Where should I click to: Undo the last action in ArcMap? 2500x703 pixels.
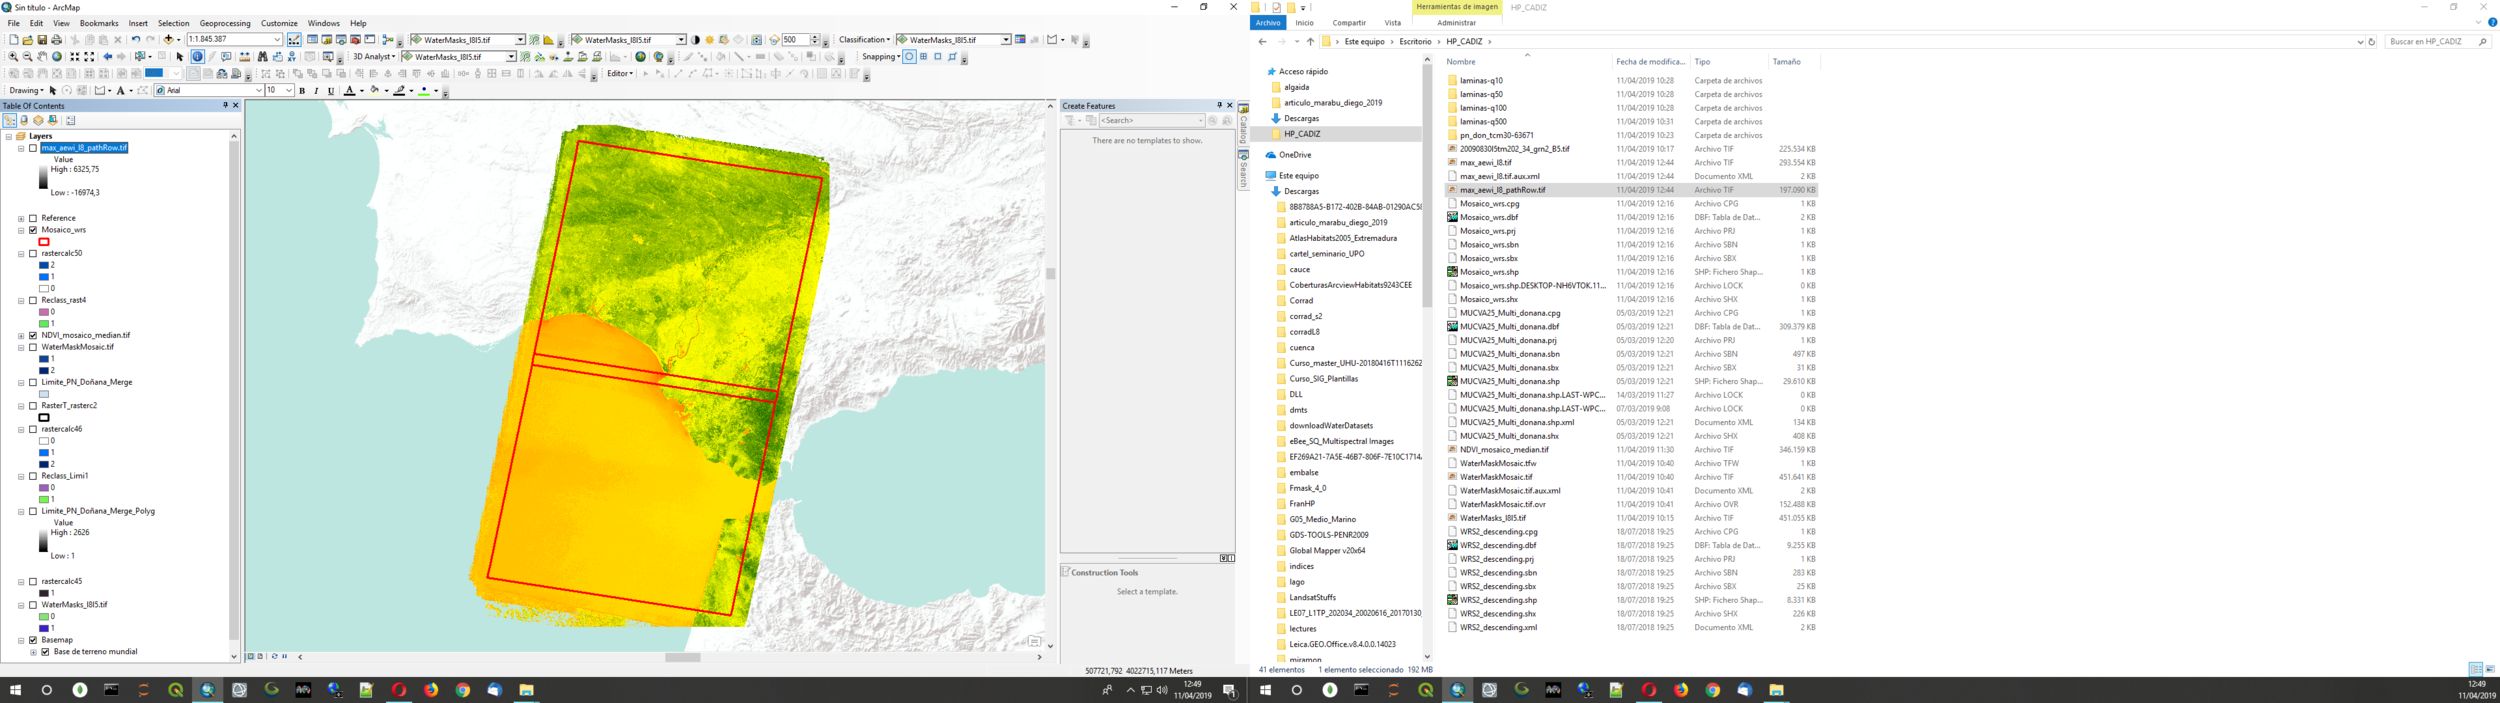[x=136, y=40]
